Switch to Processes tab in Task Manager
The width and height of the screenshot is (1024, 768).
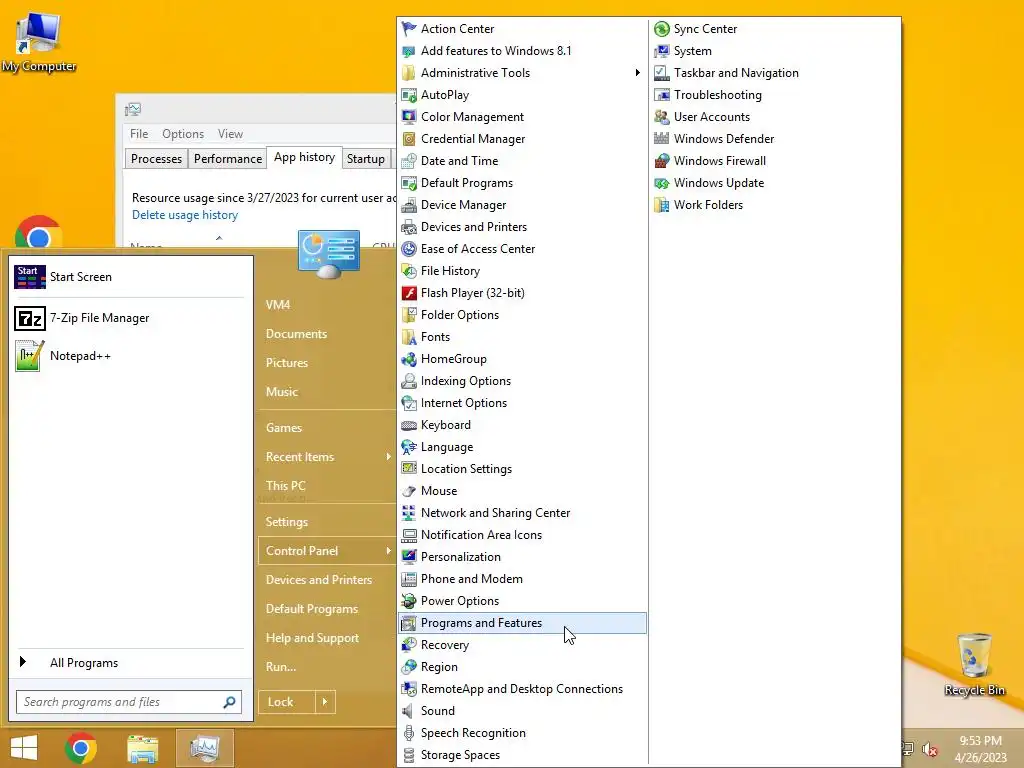point(156,159)
